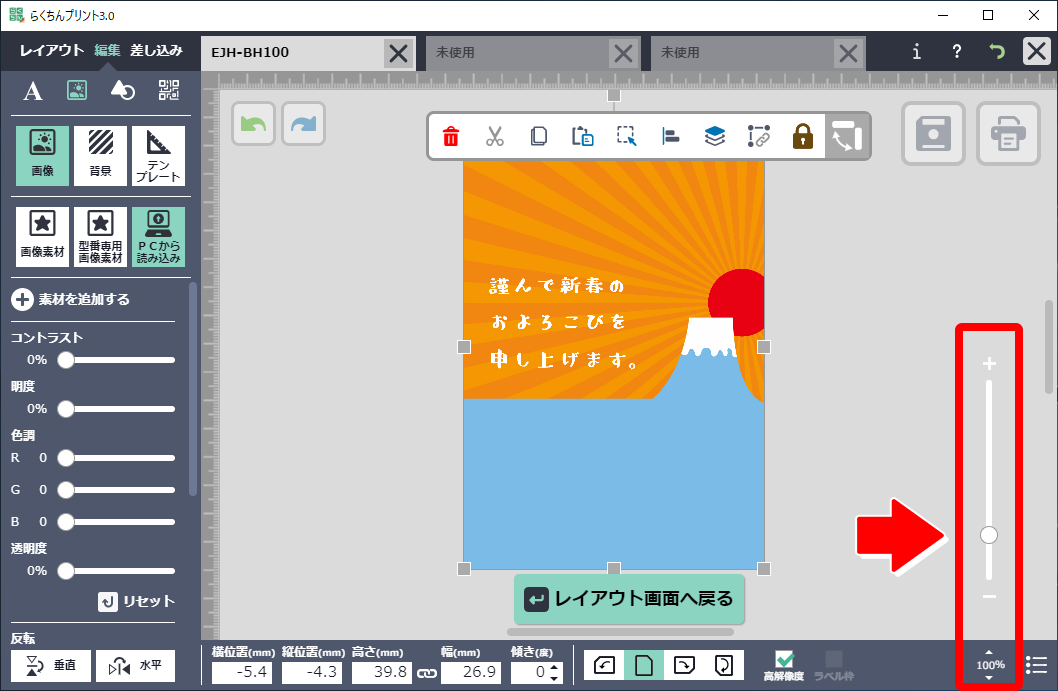1058x691 pixels.
Task: Click the 透明度 transparency slider handle
Action: [65, 571]
